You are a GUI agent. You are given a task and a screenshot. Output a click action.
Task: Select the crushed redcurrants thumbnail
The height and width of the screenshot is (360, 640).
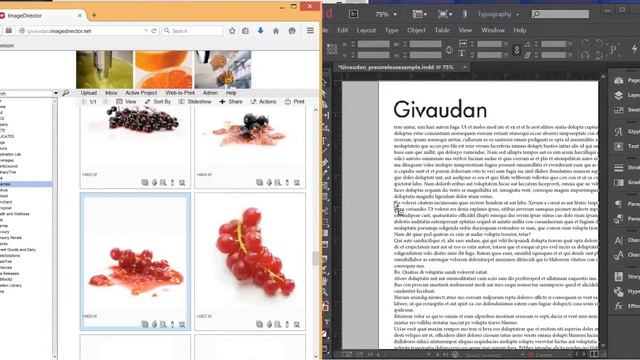(x=135, y=261)
